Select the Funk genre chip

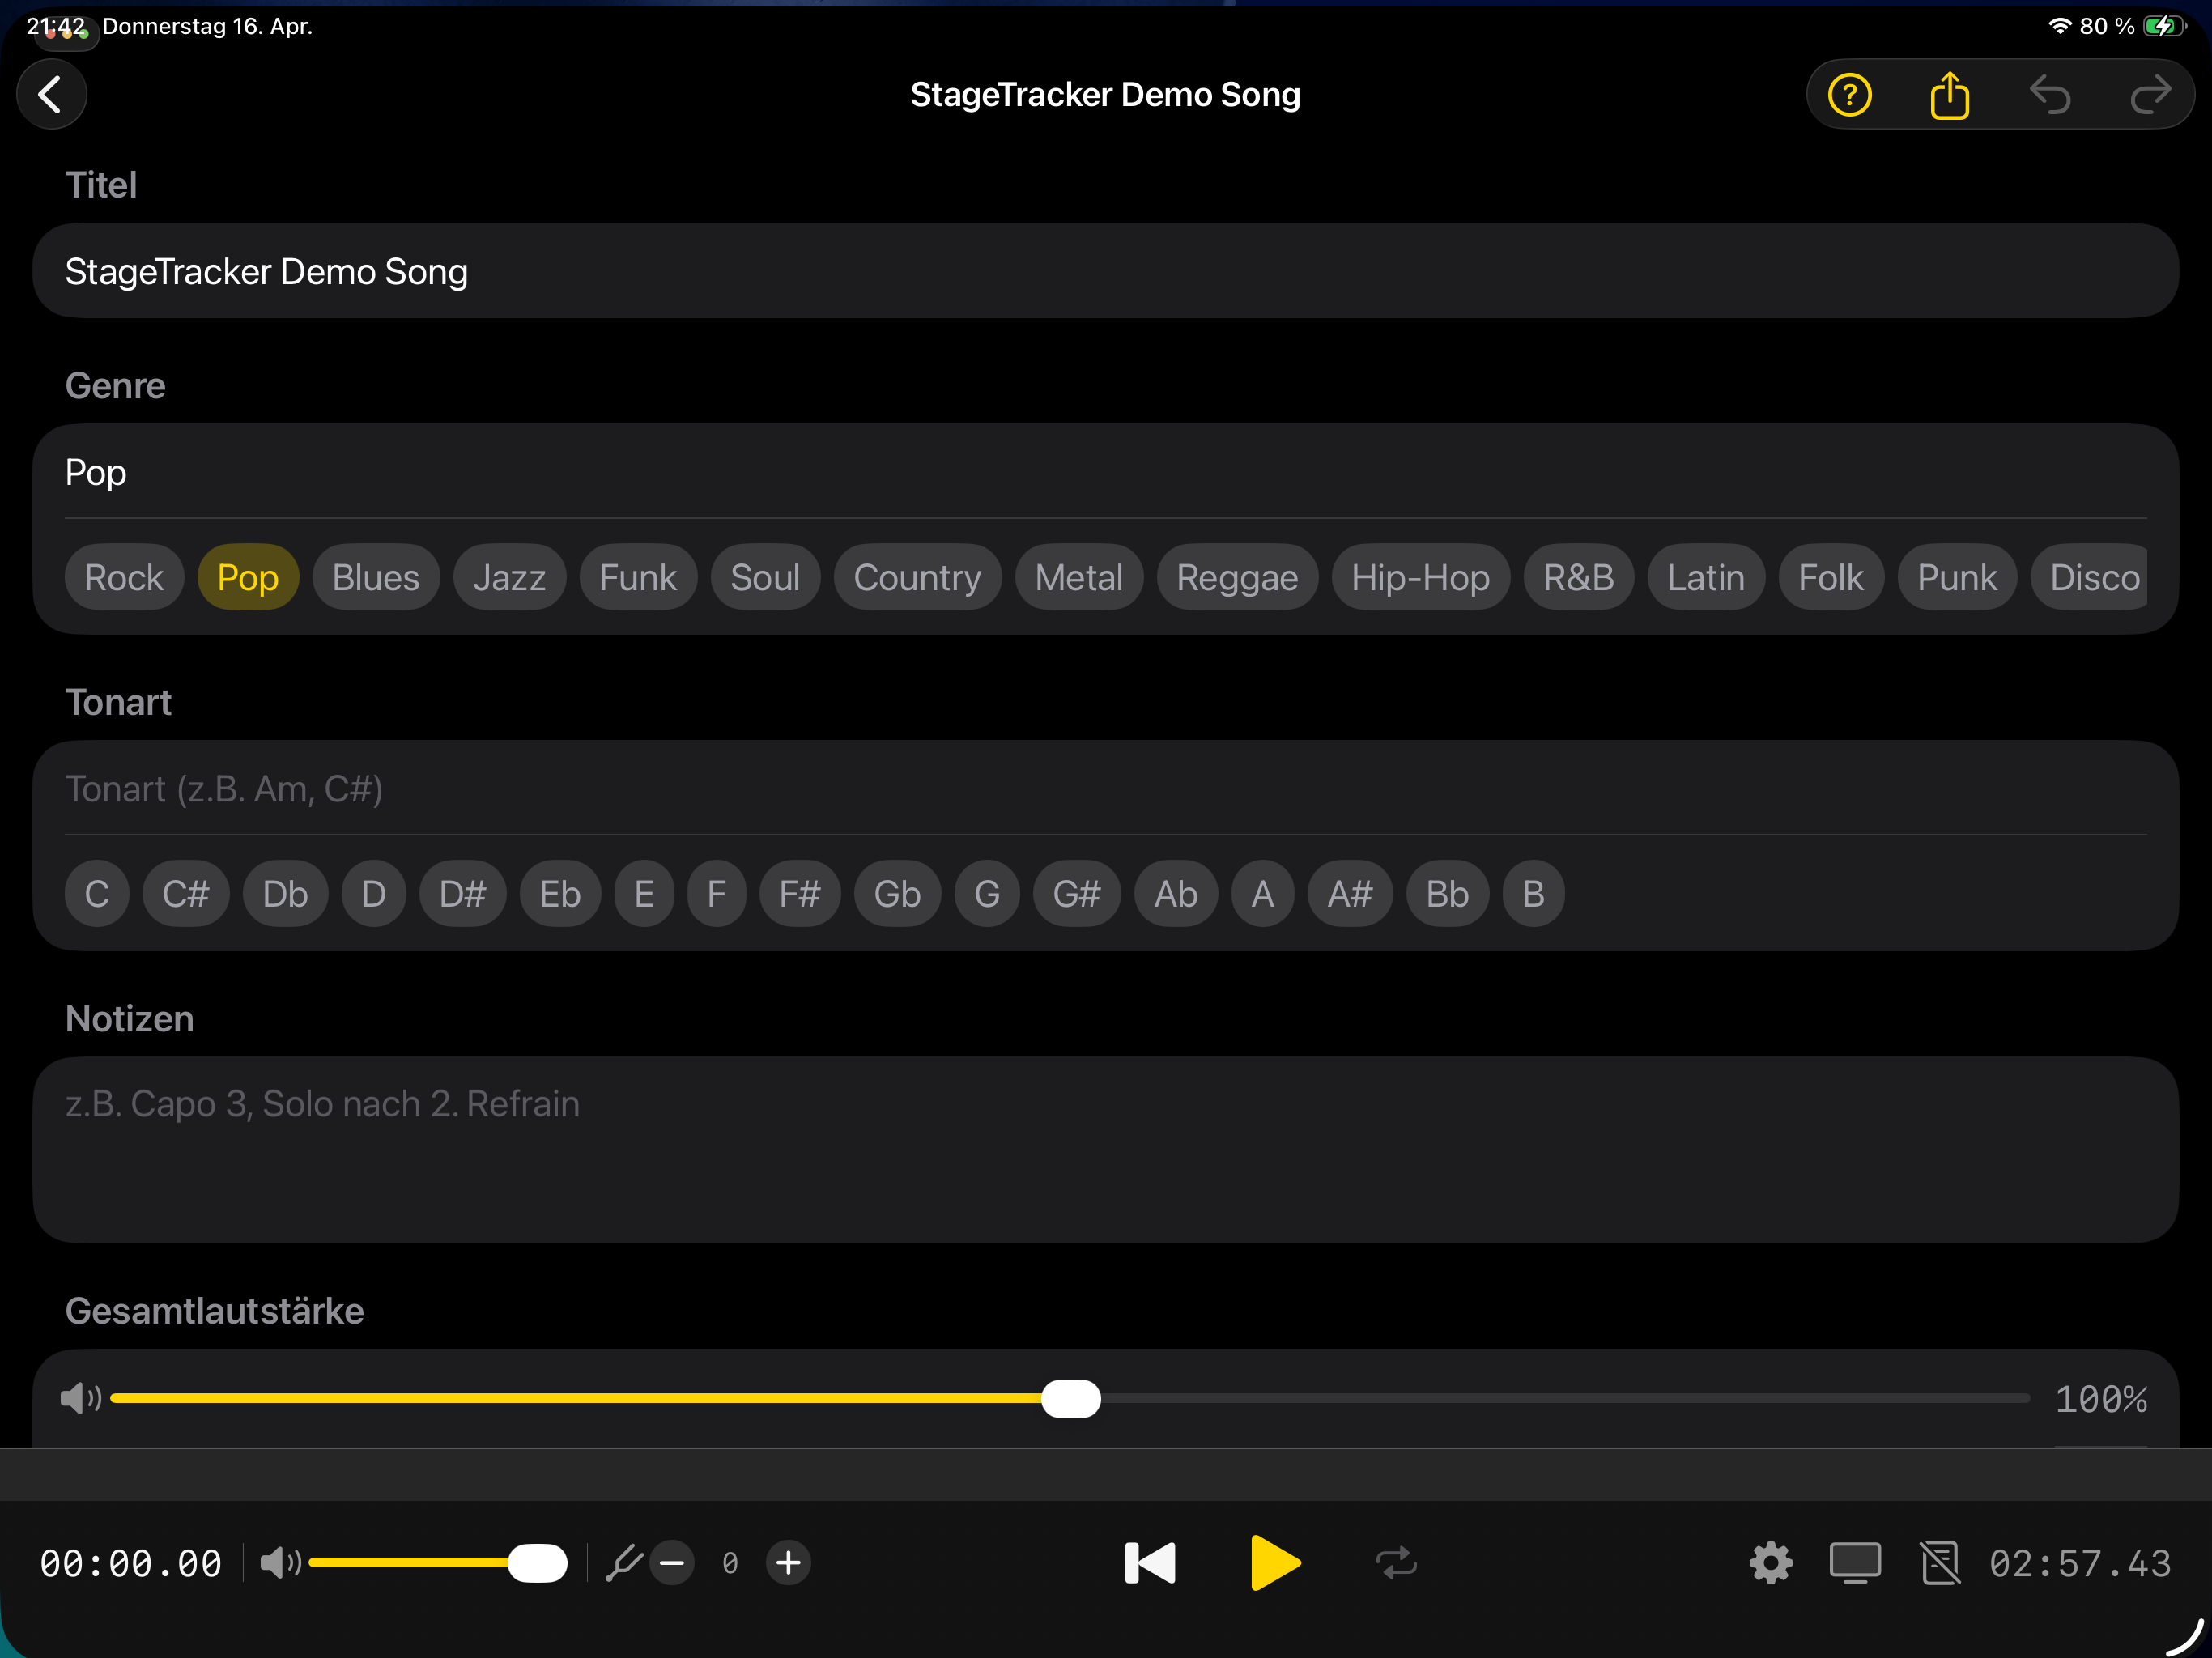click(638, 577)
